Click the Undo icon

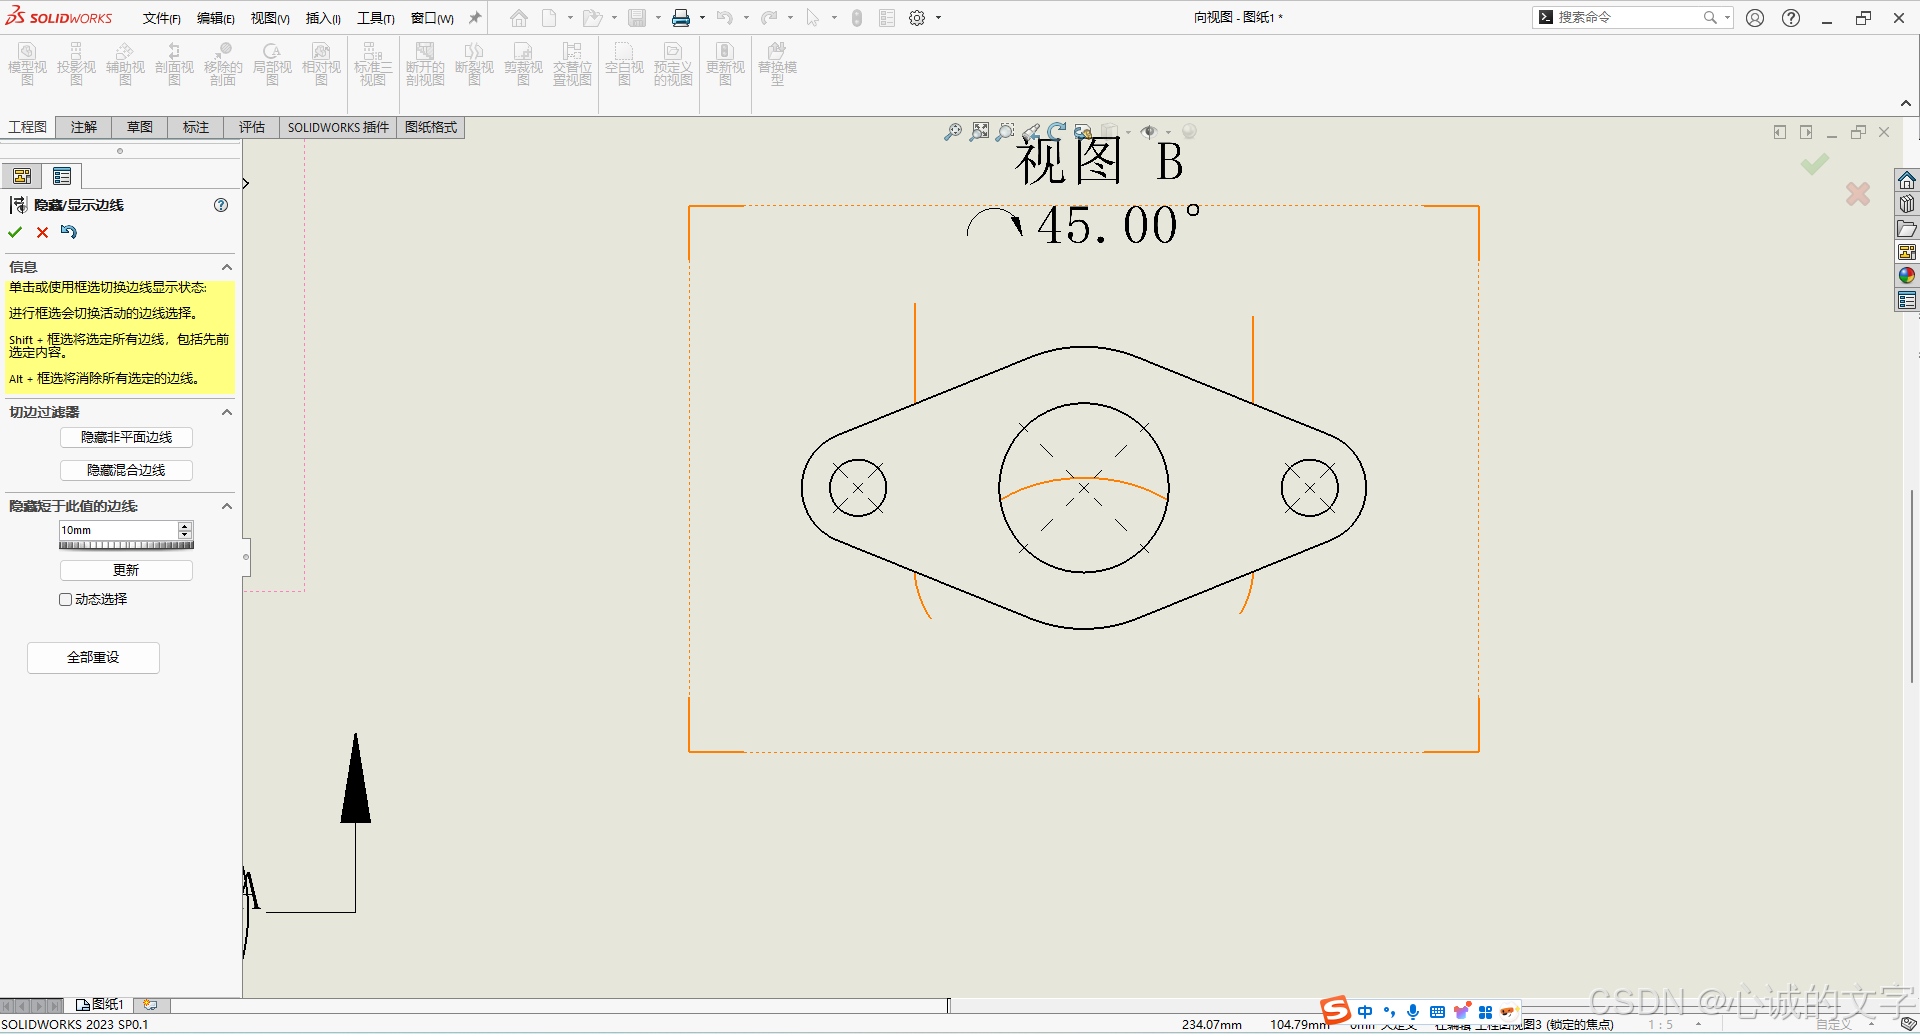[x=725, y=18]
